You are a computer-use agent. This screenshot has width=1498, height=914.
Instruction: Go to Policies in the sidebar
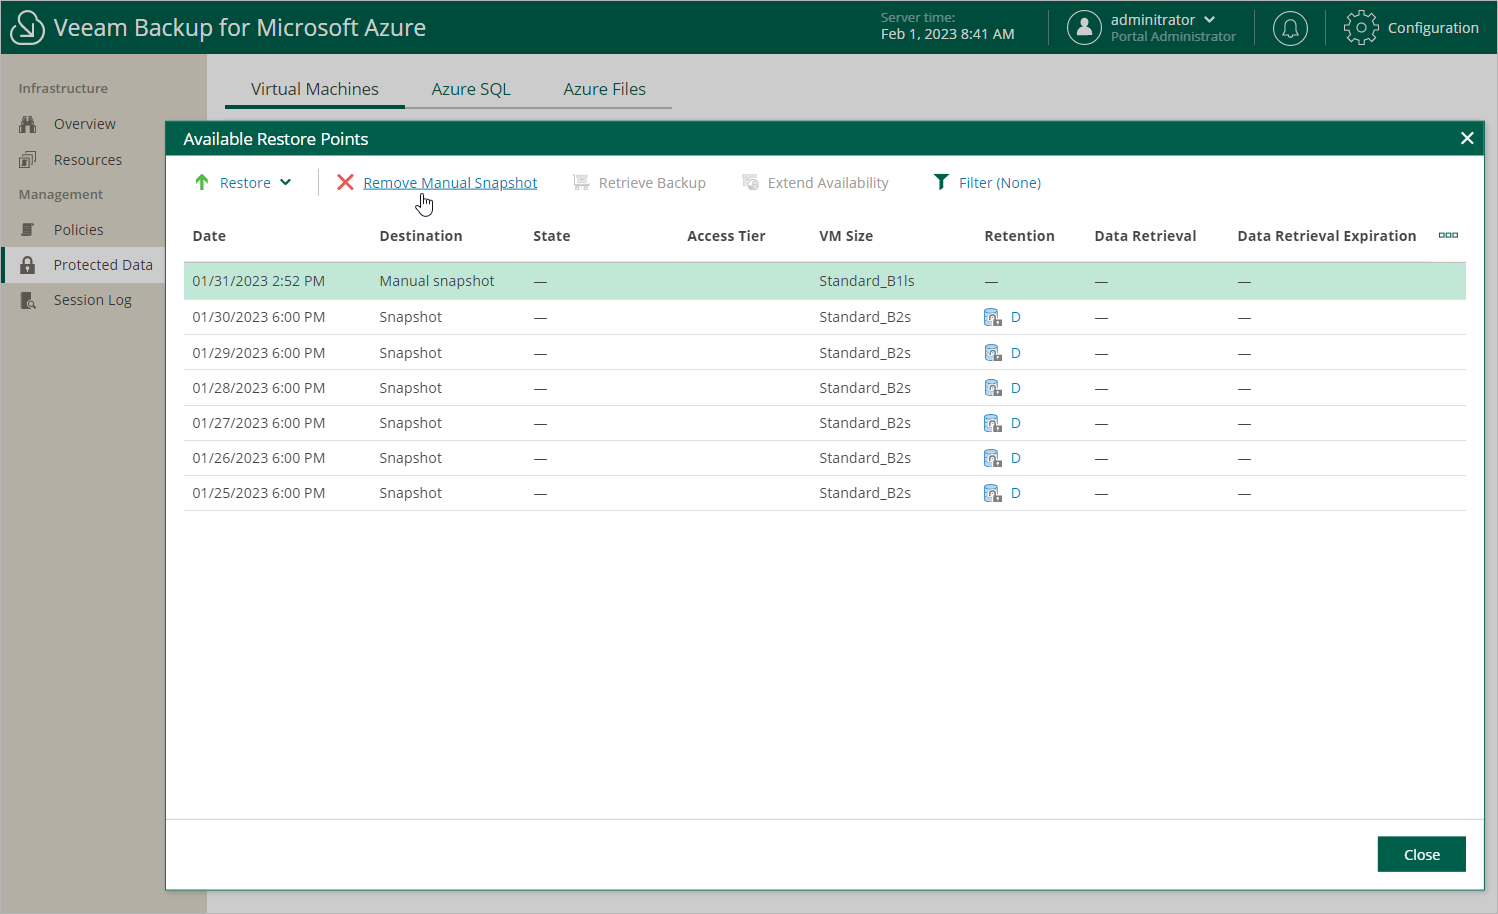78,230
